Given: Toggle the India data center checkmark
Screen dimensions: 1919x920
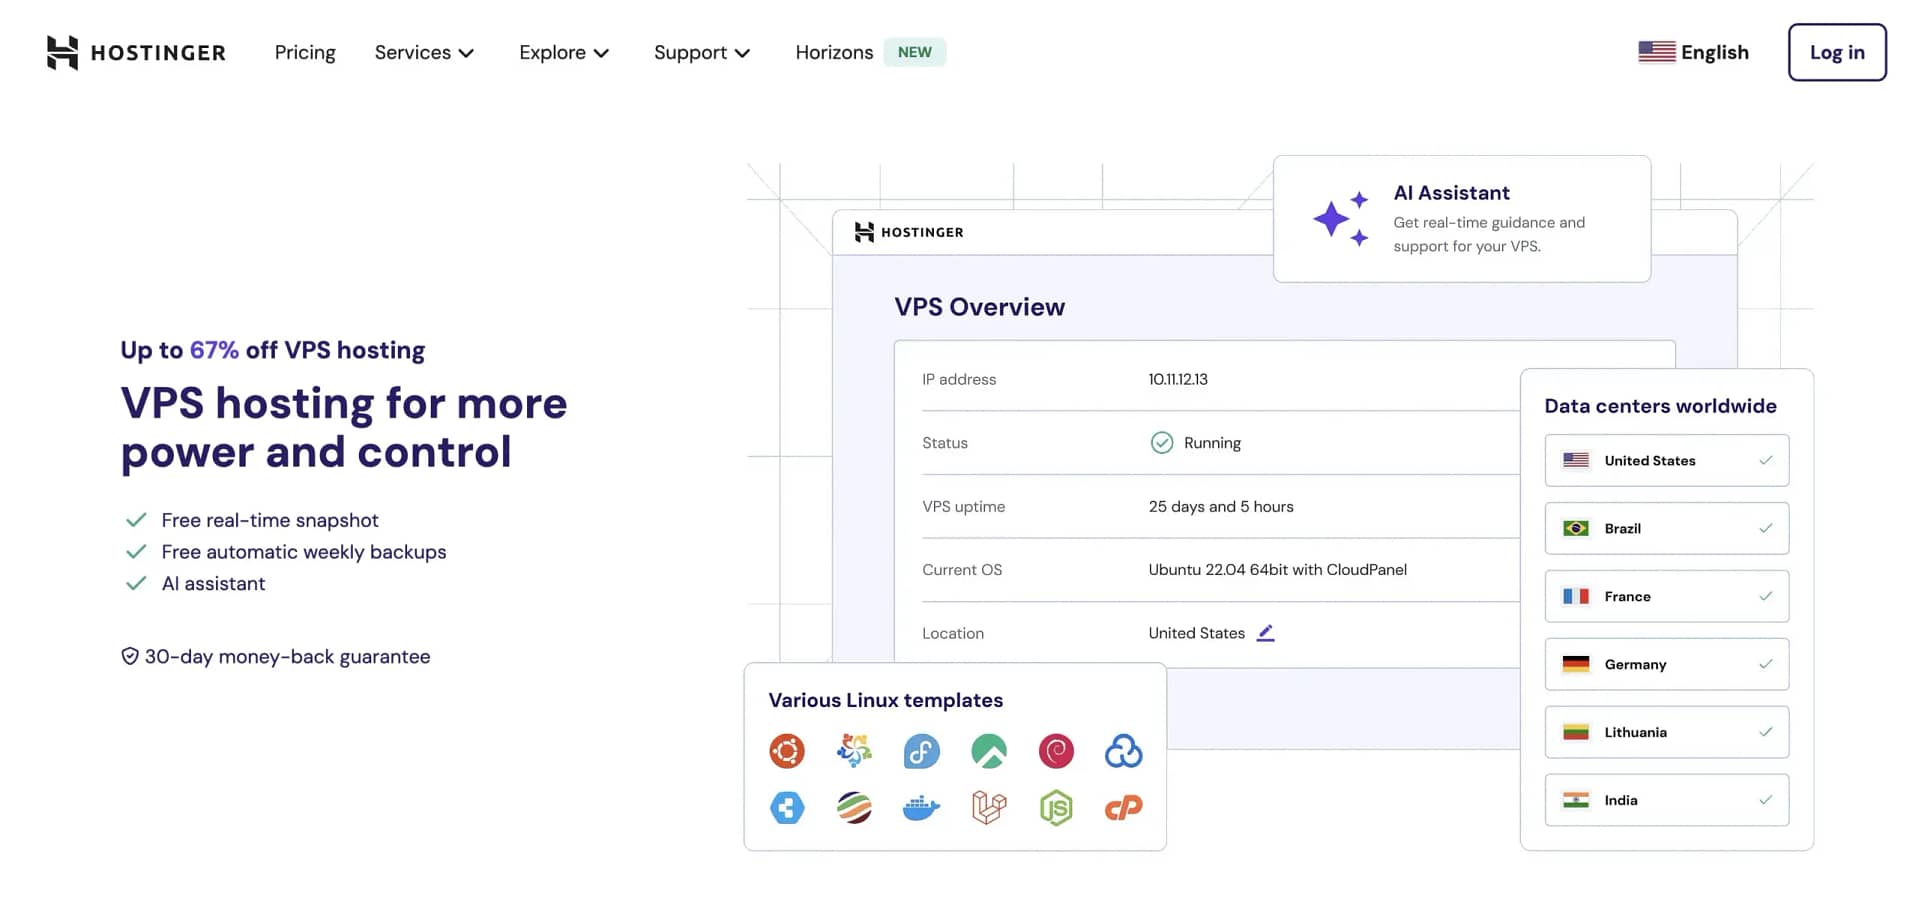Looking at the screenshot, I should pos(1765,800).
